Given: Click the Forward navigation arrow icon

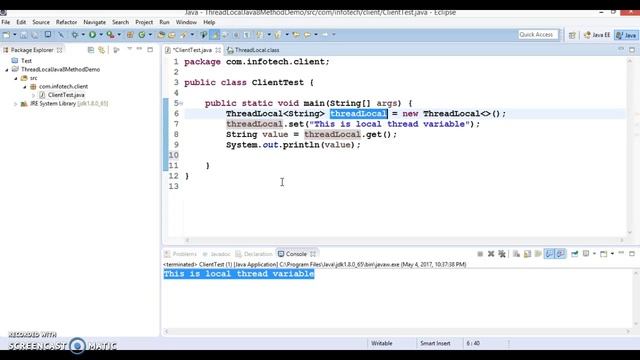Looking at the screenshot, I should [x=325, y=35].
